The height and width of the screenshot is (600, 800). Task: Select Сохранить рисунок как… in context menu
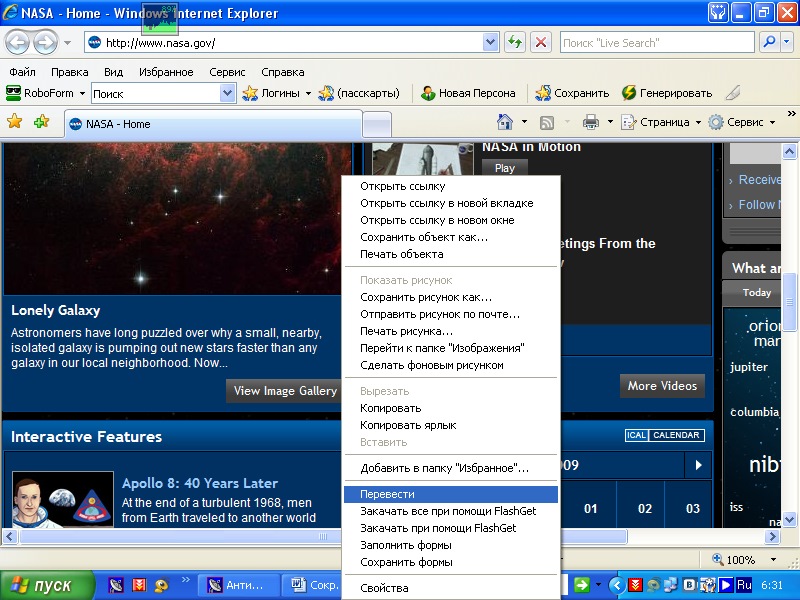coord(451,297)
